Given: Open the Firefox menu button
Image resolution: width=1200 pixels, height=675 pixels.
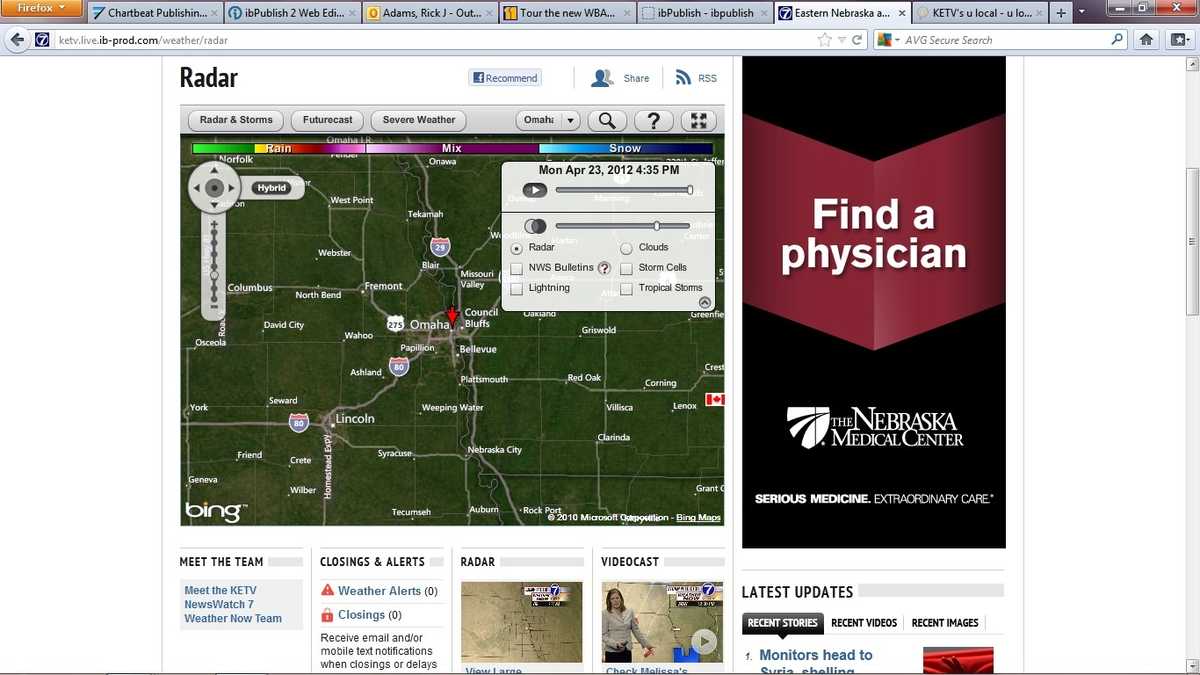Looking at the screenshot, I should 40,7.
